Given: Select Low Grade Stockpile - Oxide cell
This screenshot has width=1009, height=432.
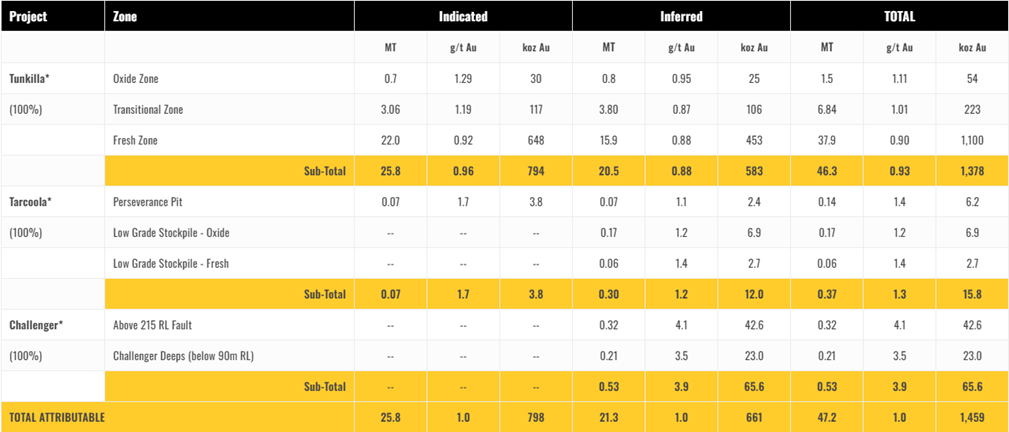Looking at the screenshot, I should tap(171, 233).
